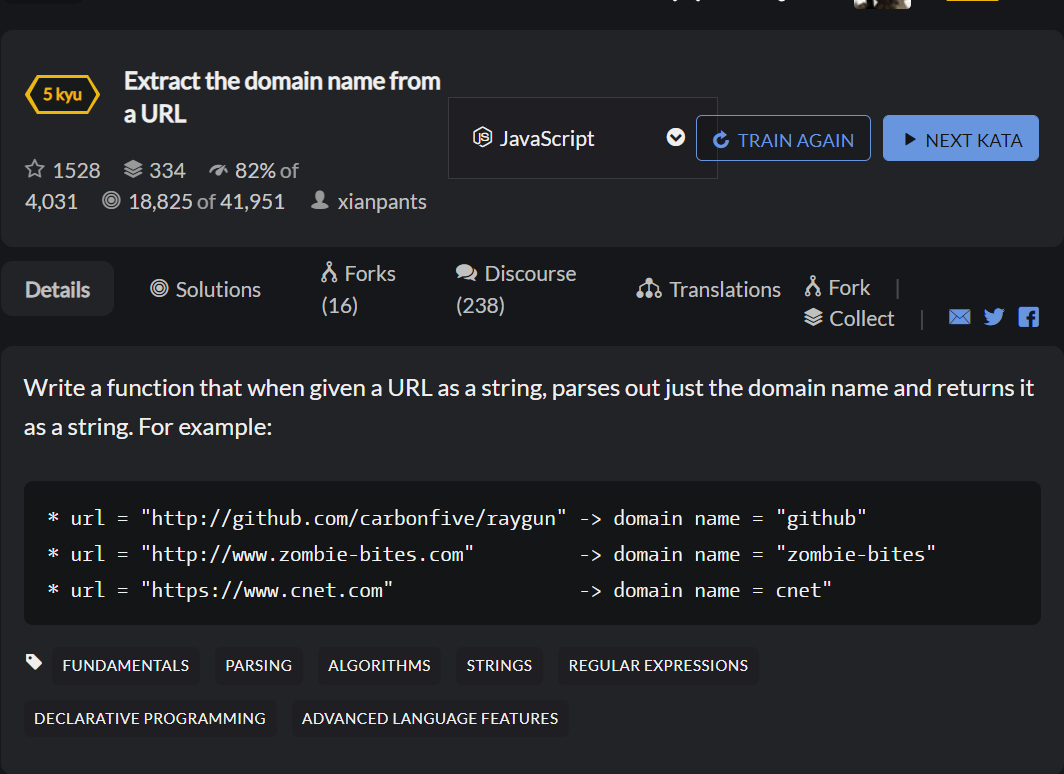Select the REGULAR EXPRESSIONS tag
The image size is (1064, 774).
point(658,665)
